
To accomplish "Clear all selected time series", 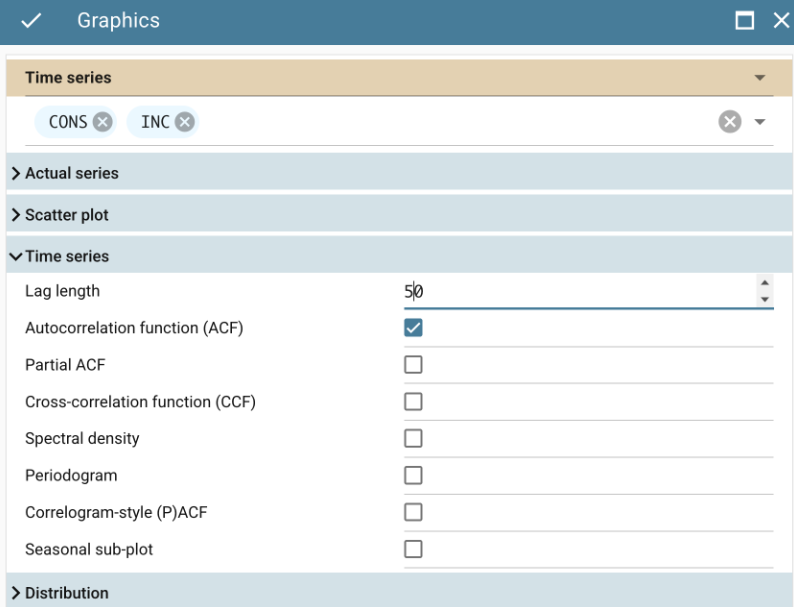I will pos(730,122).
